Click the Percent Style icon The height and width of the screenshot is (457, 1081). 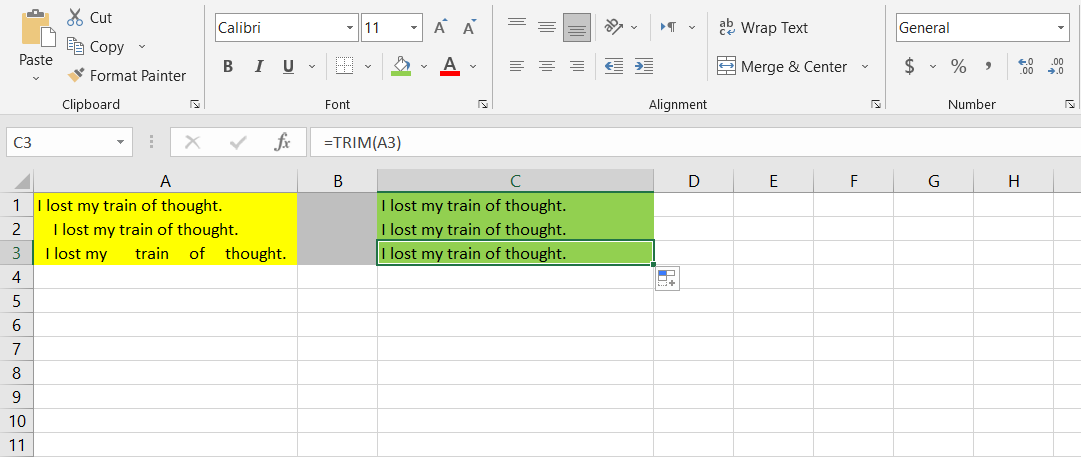pos(958,67)
